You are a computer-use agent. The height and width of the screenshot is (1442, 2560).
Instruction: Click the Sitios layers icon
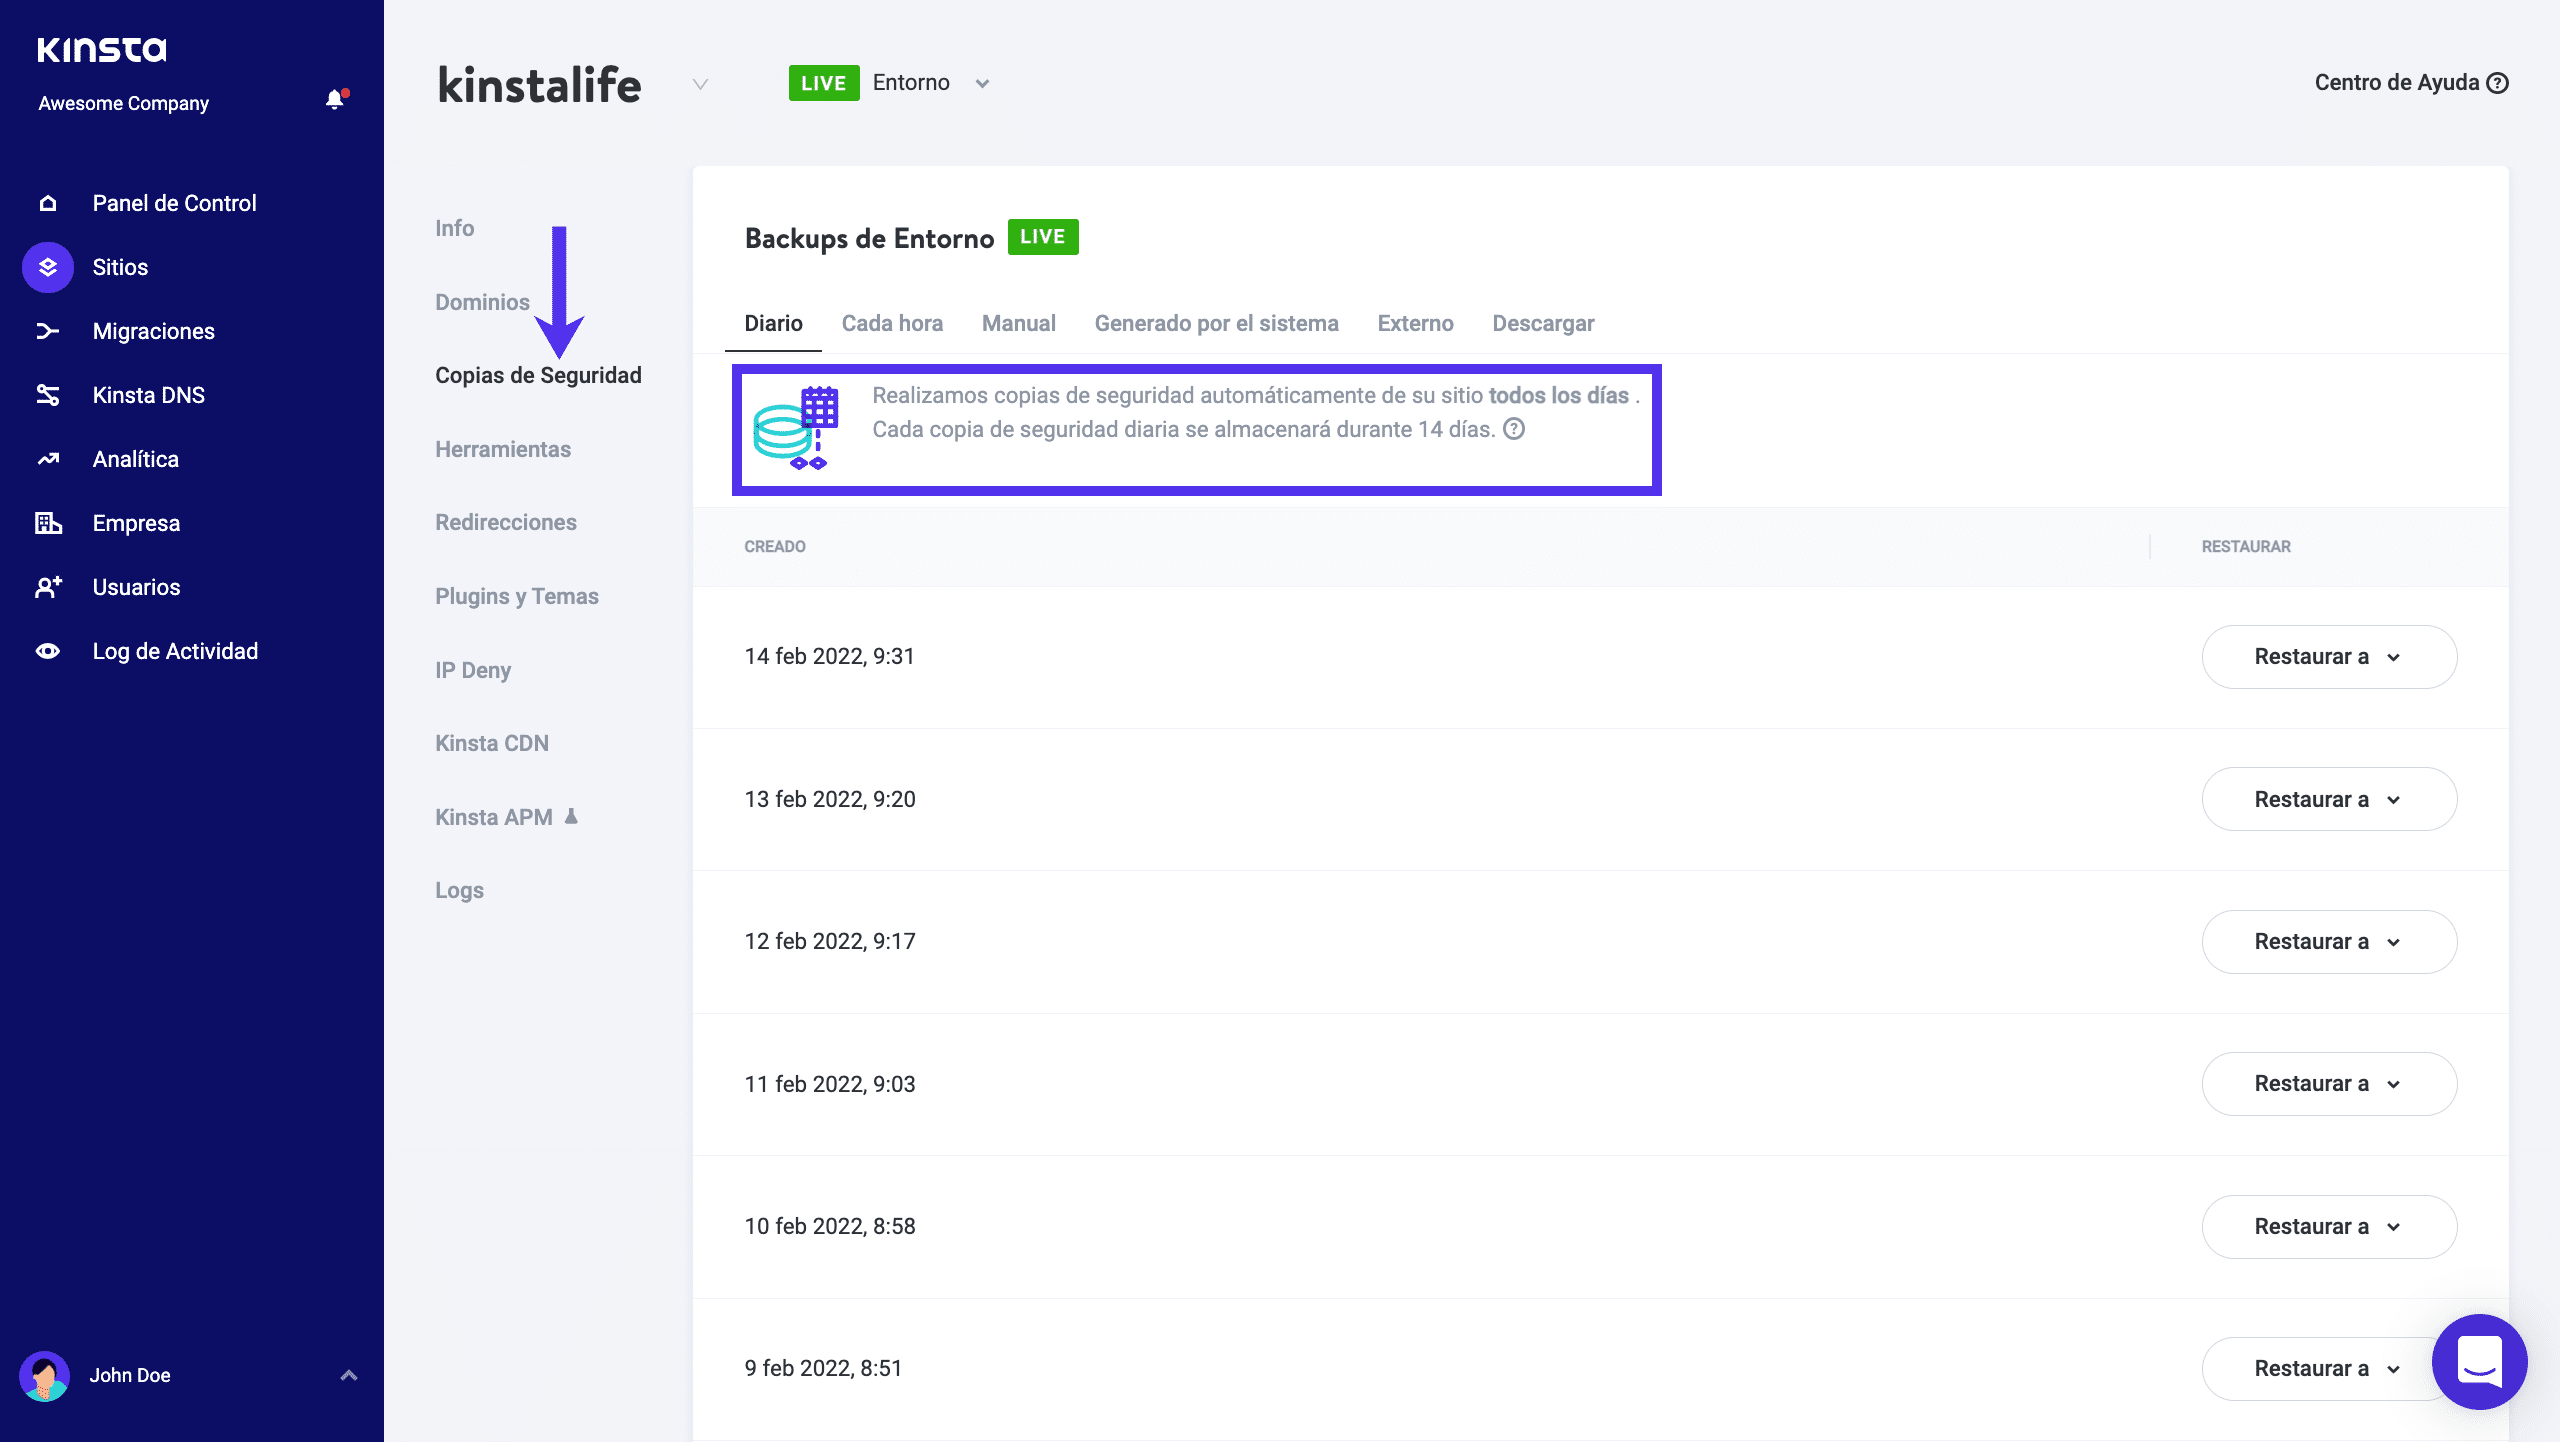tap(48, 267)
